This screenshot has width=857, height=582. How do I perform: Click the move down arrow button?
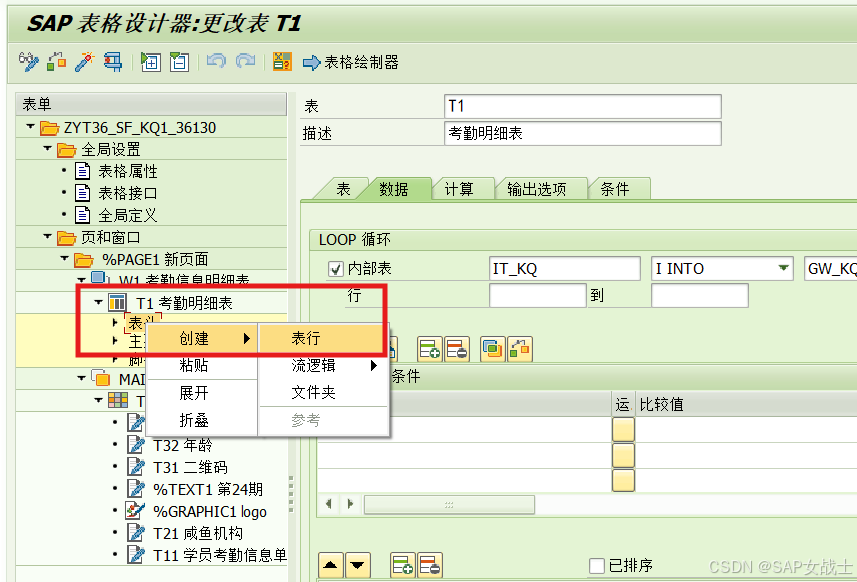(358, 565)
